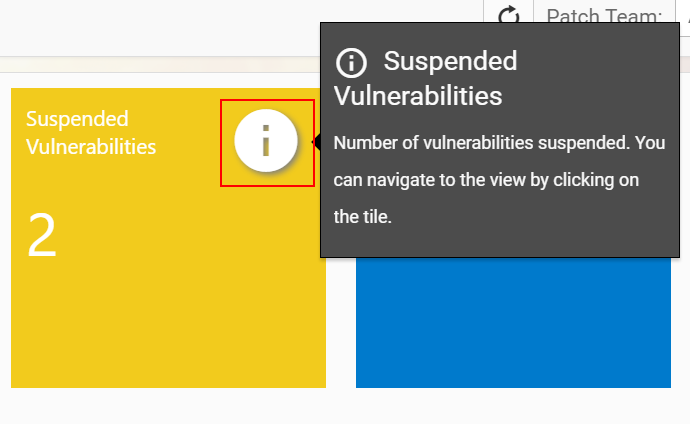
Task: Click the tooltip heading word Vulnerabilities
Action: tap(418, 96)
